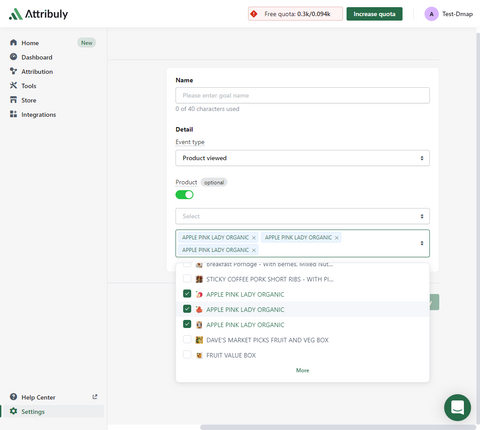Screen dimensions: 480x430
Task: Open the Tools menu item
Action: point(29,86)
